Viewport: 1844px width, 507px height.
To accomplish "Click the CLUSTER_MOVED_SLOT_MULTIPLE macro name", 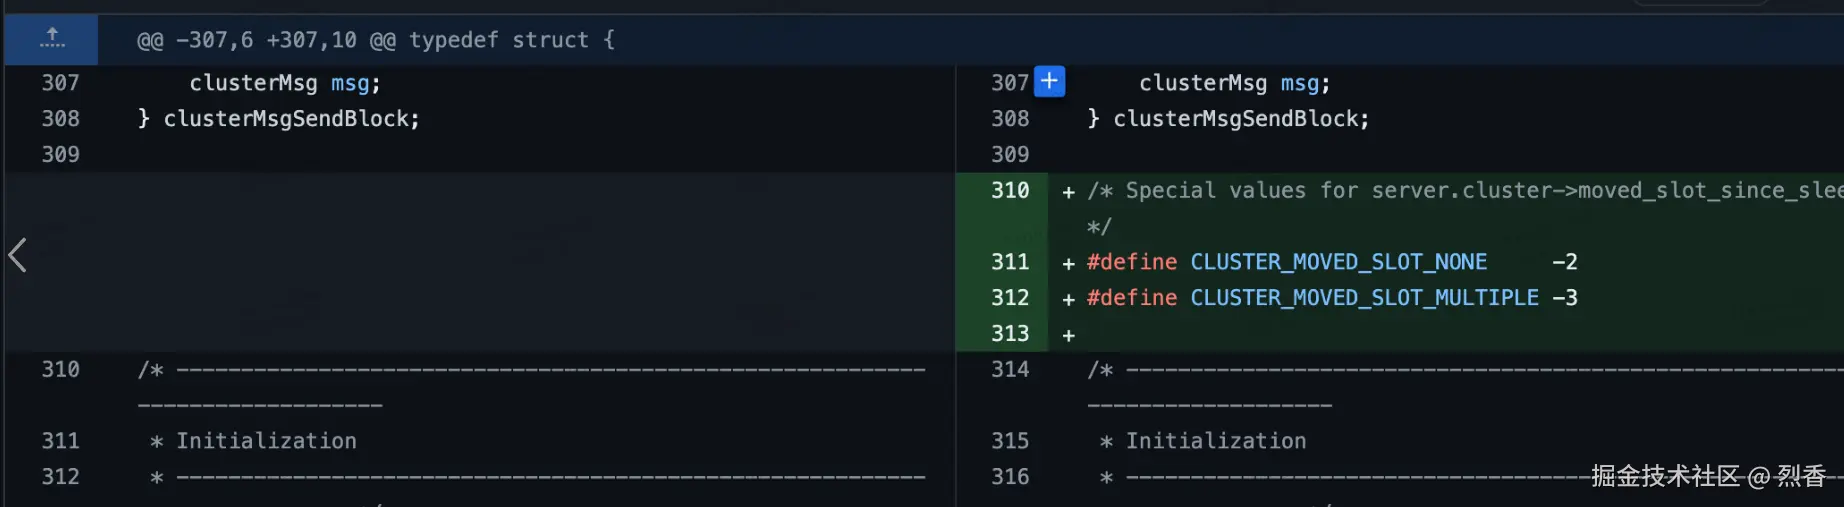I will (1364, 298).
